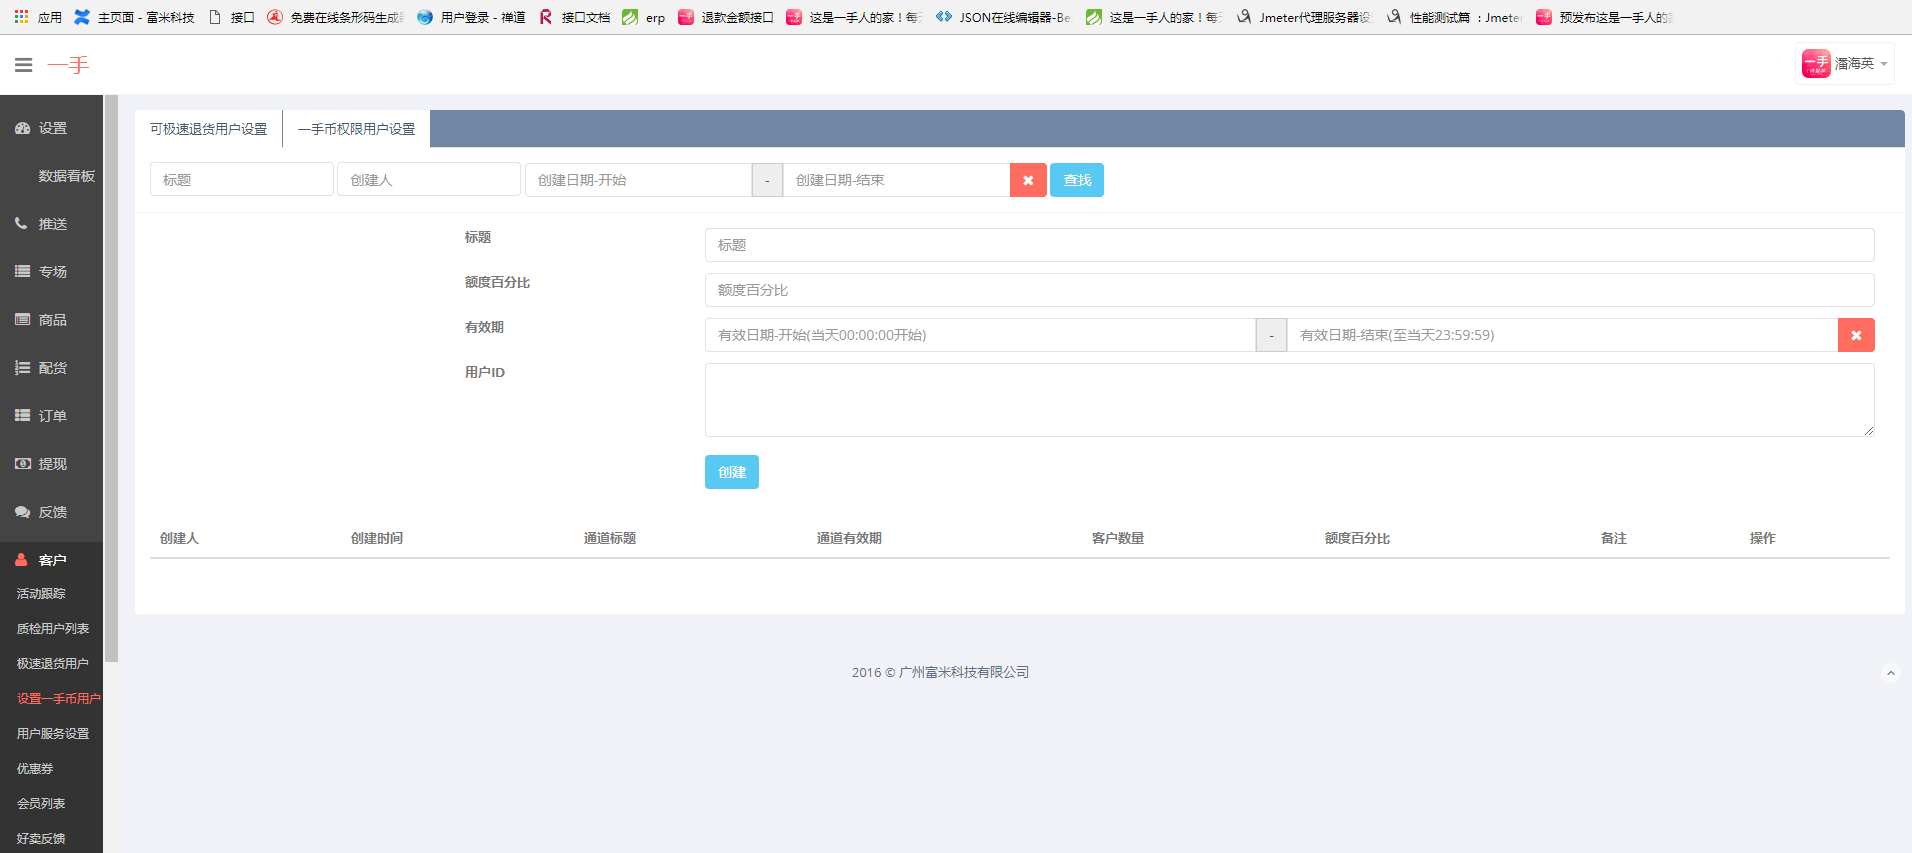
Task: Focus the 标题 form input field
Action: (x=1290, y=245)
